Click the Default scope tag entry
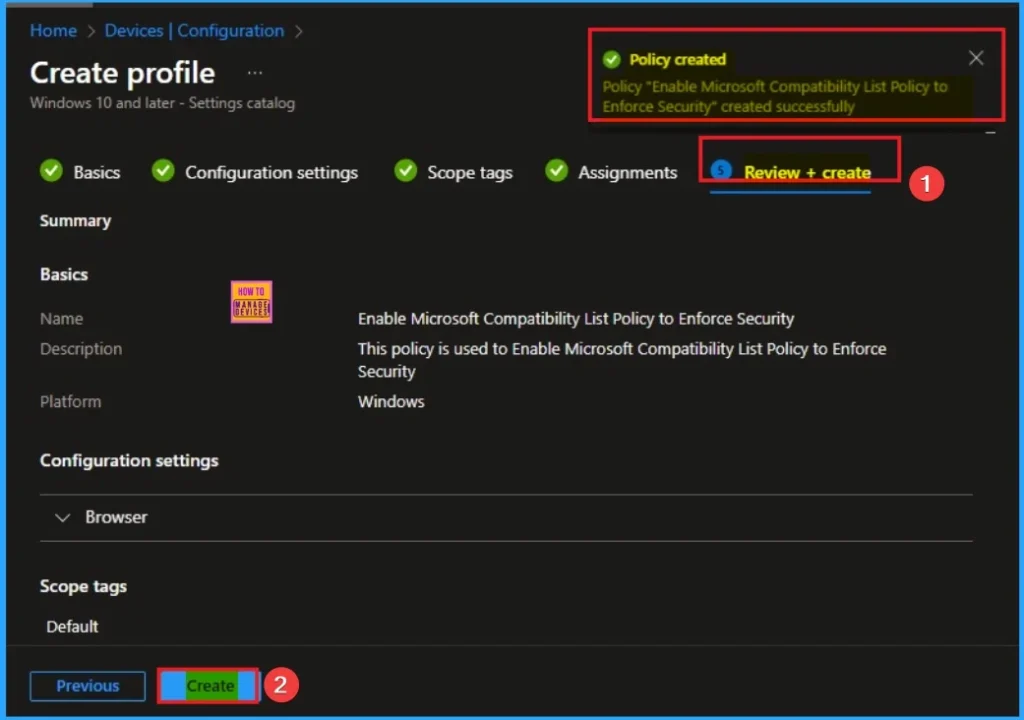Image resolution: width=1024 pixels, height=720 pixels. [x=72, y=627]
